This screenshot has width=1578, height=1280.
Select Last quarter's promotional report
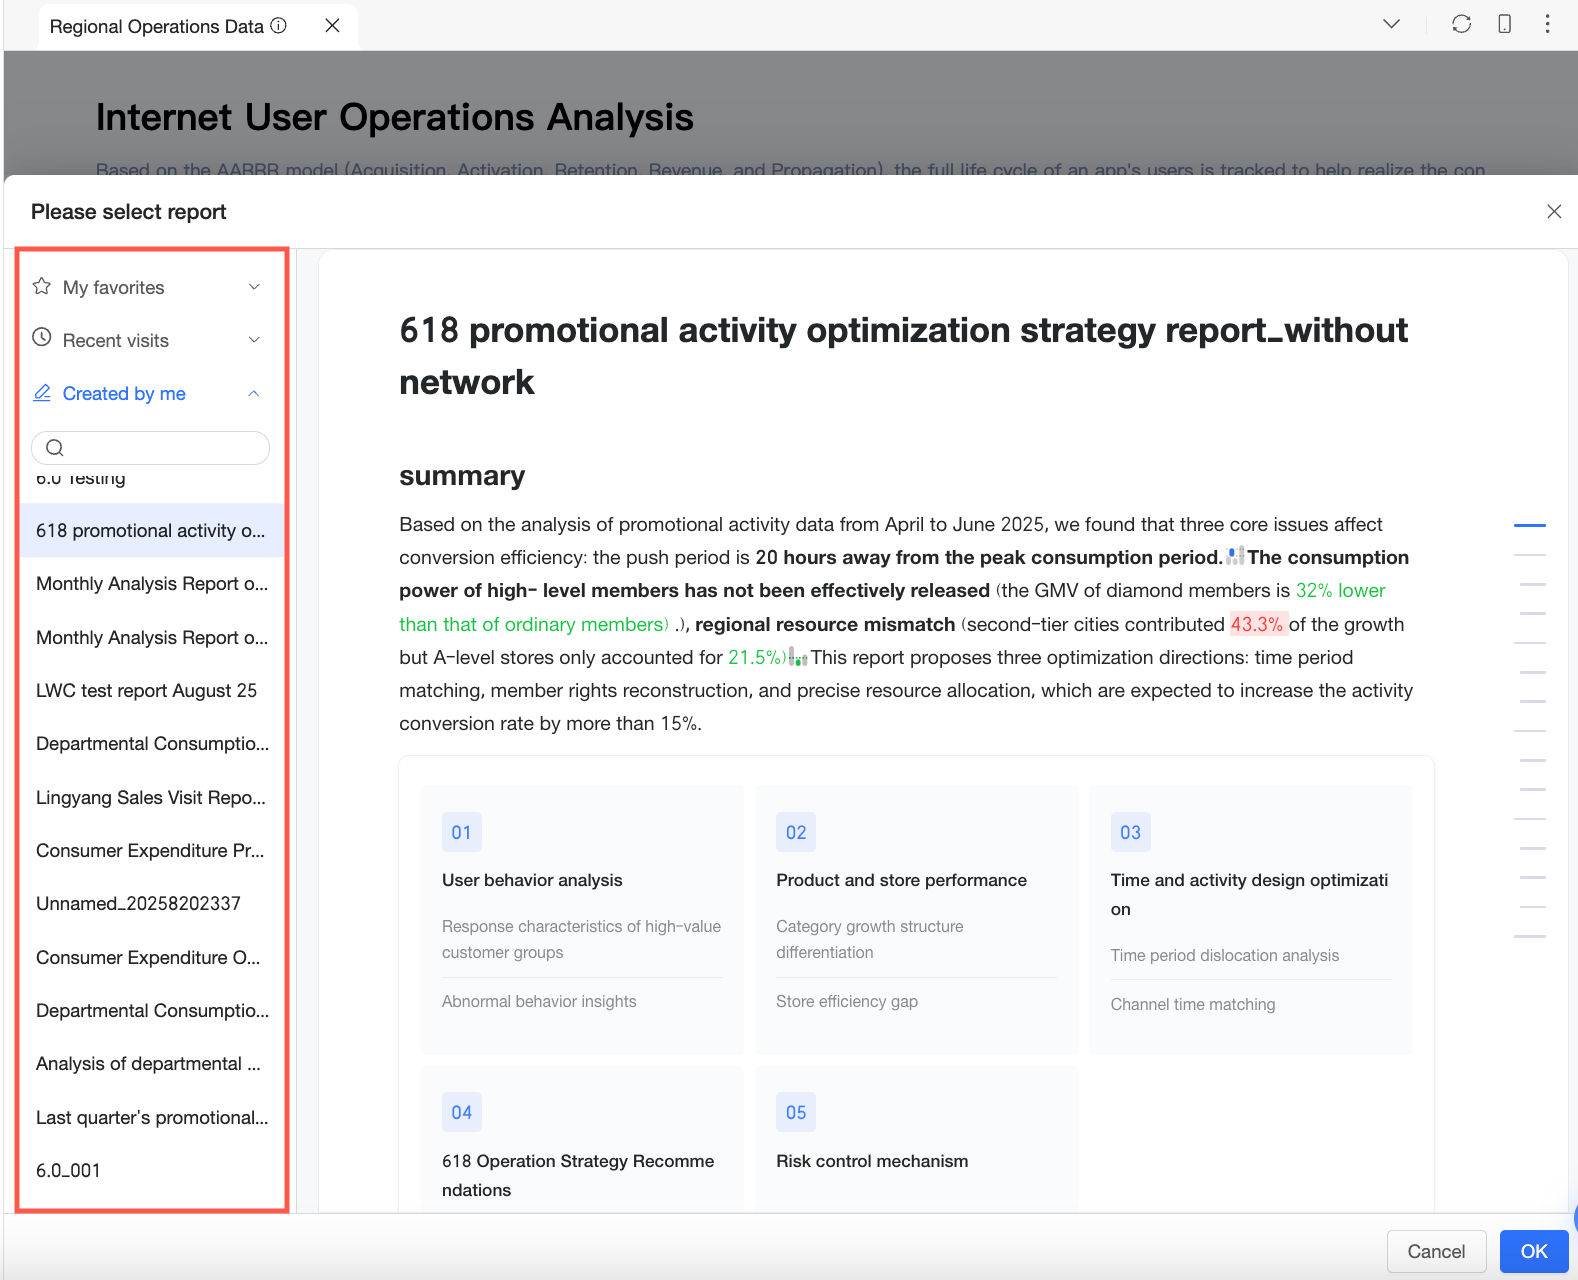tap(152, 1117)
